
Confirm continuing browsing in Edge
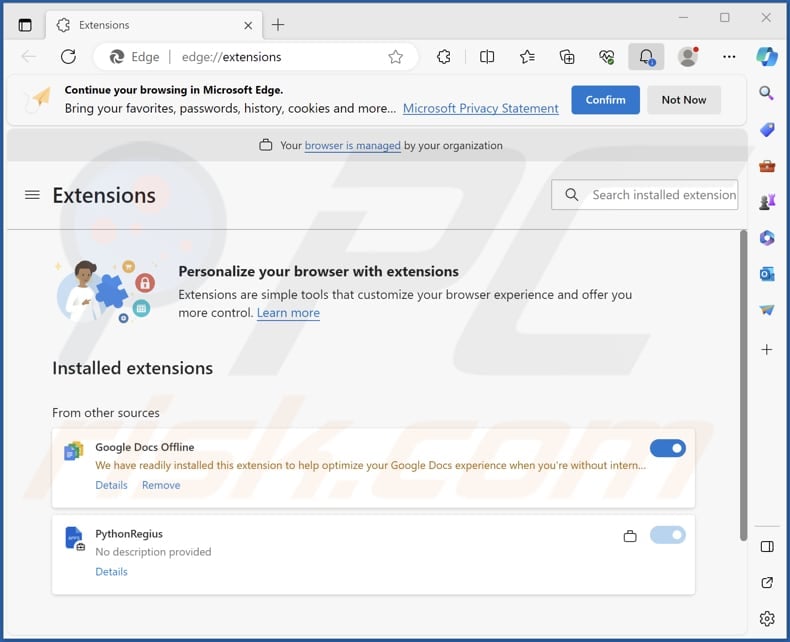point(605,100)
